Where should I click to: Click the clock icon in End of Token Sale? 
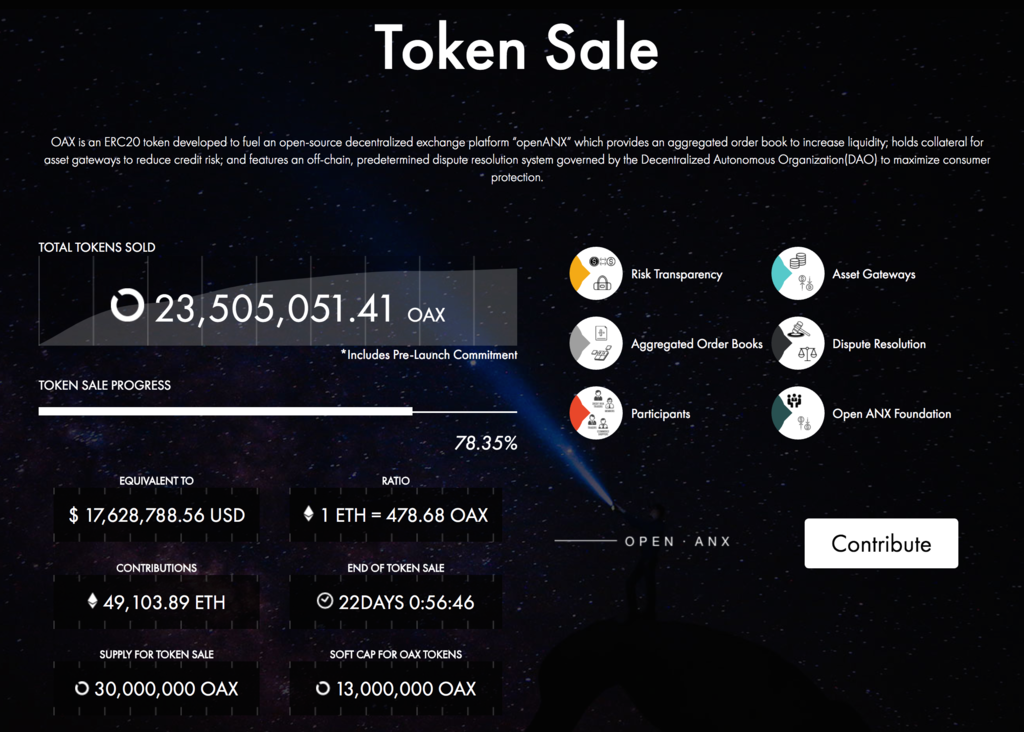pos(324,602)
